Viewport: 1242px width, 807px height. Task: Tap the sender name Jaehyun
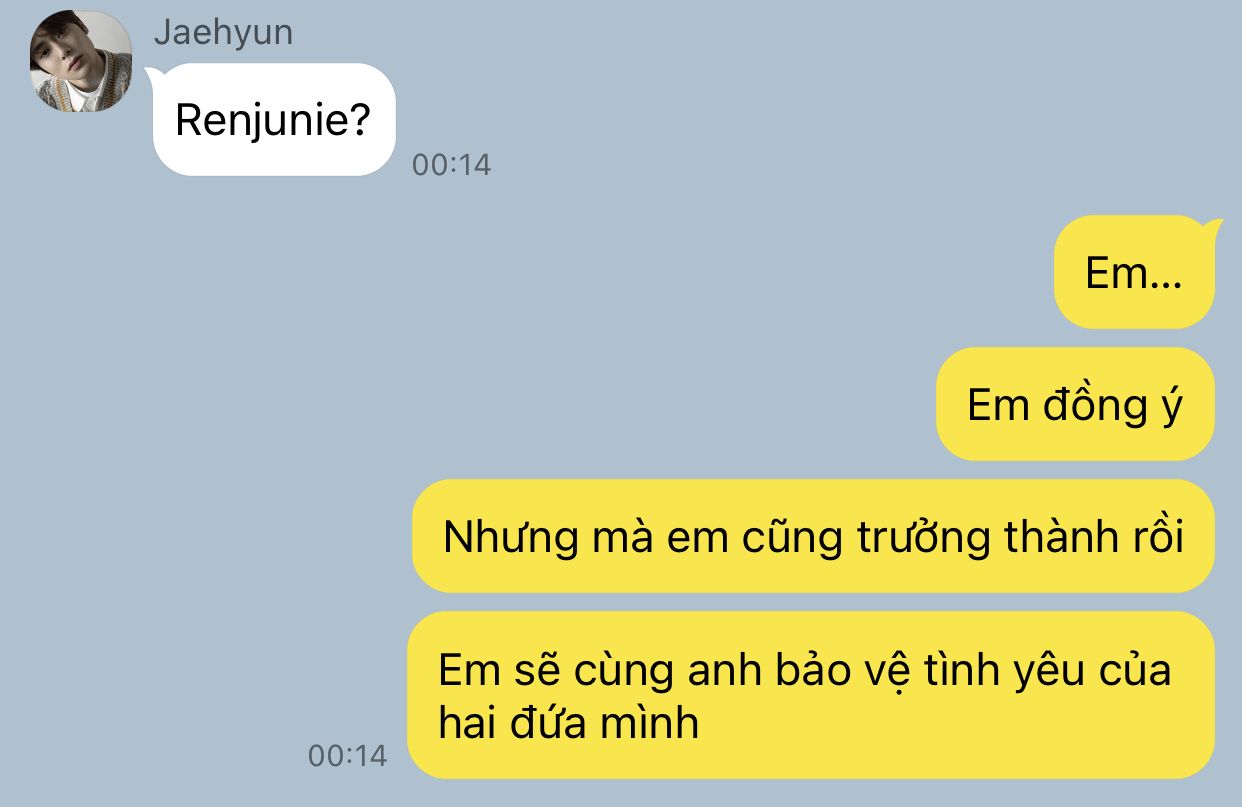click(223, 32)
